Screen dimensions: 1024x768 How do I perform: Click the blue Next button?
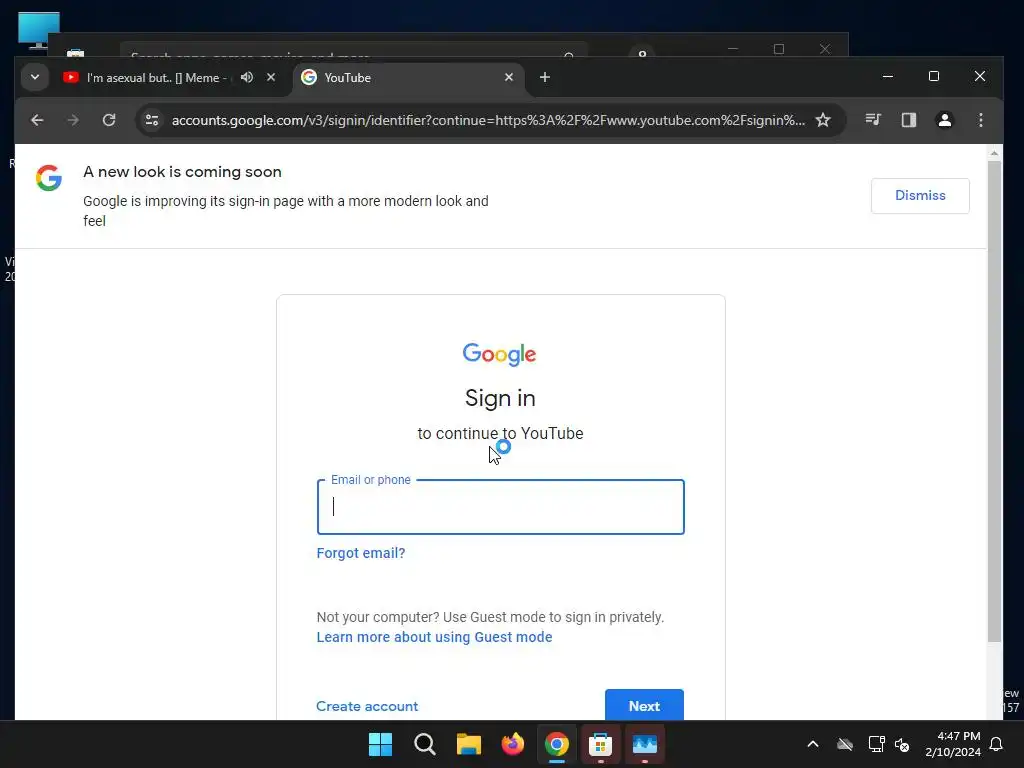pyautogui.click(x=645, y=705)
